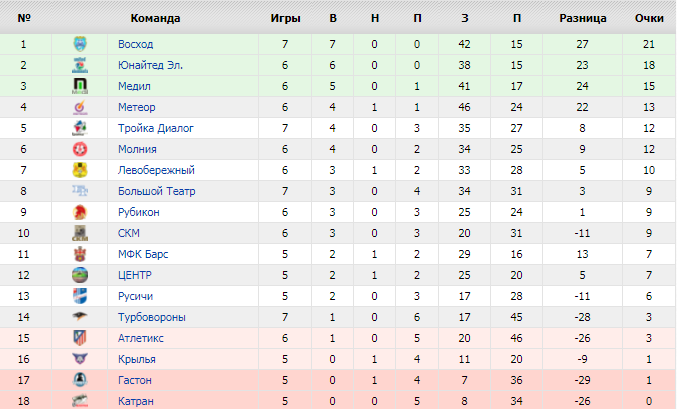Screen dimensions: 677x409
Task: Click the Крылья team logo
Action: 81,359
